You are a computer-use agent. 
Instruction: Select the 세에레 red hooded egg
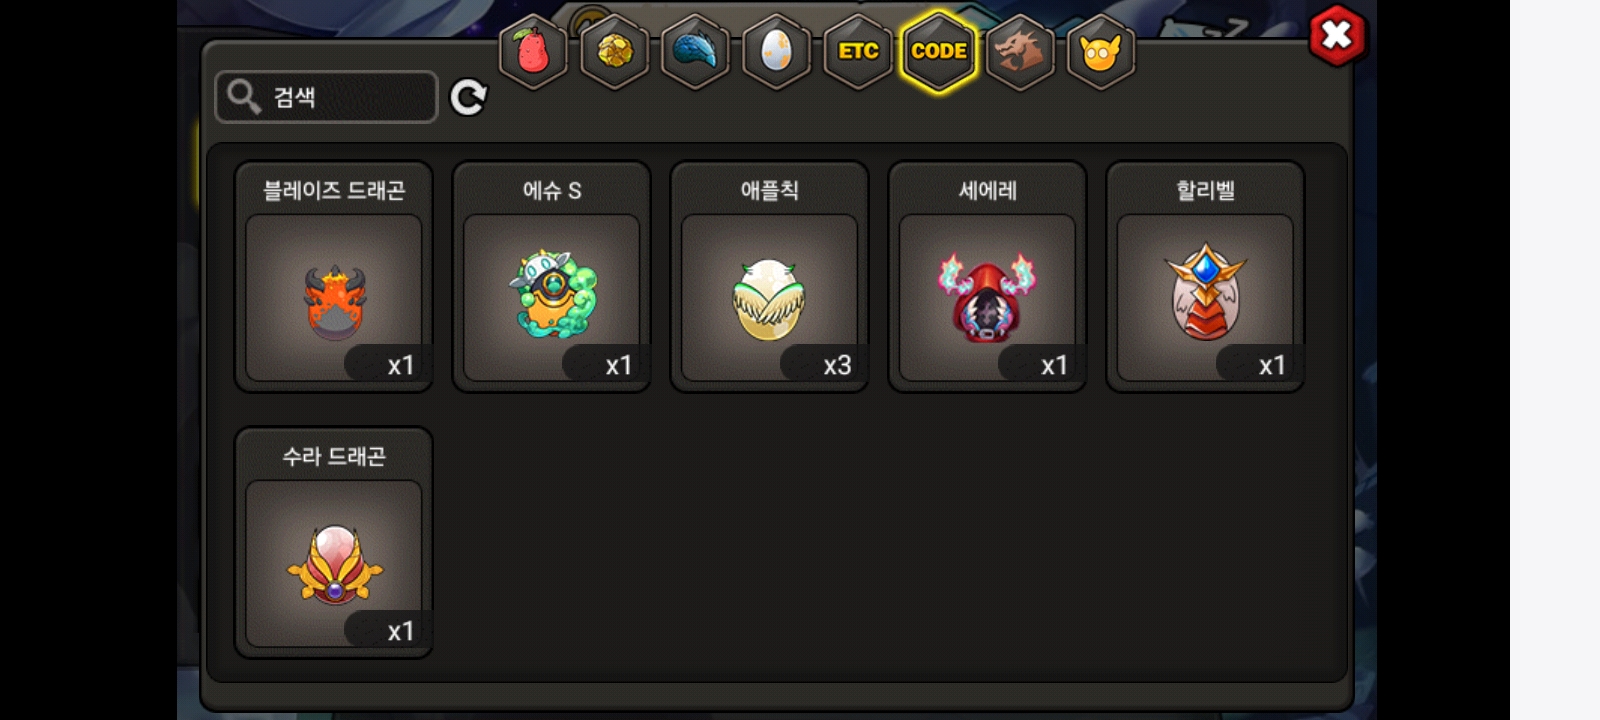pyautogui.click(x=988, y=277)
